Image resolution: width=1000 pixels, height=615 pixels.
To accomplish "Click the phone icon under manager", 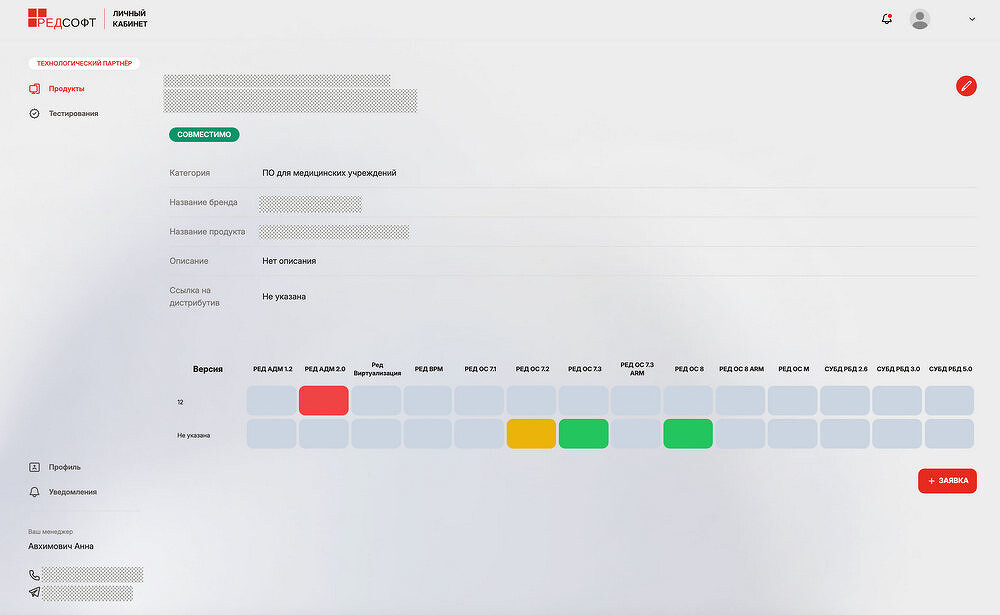I will [x=35, y=575].
